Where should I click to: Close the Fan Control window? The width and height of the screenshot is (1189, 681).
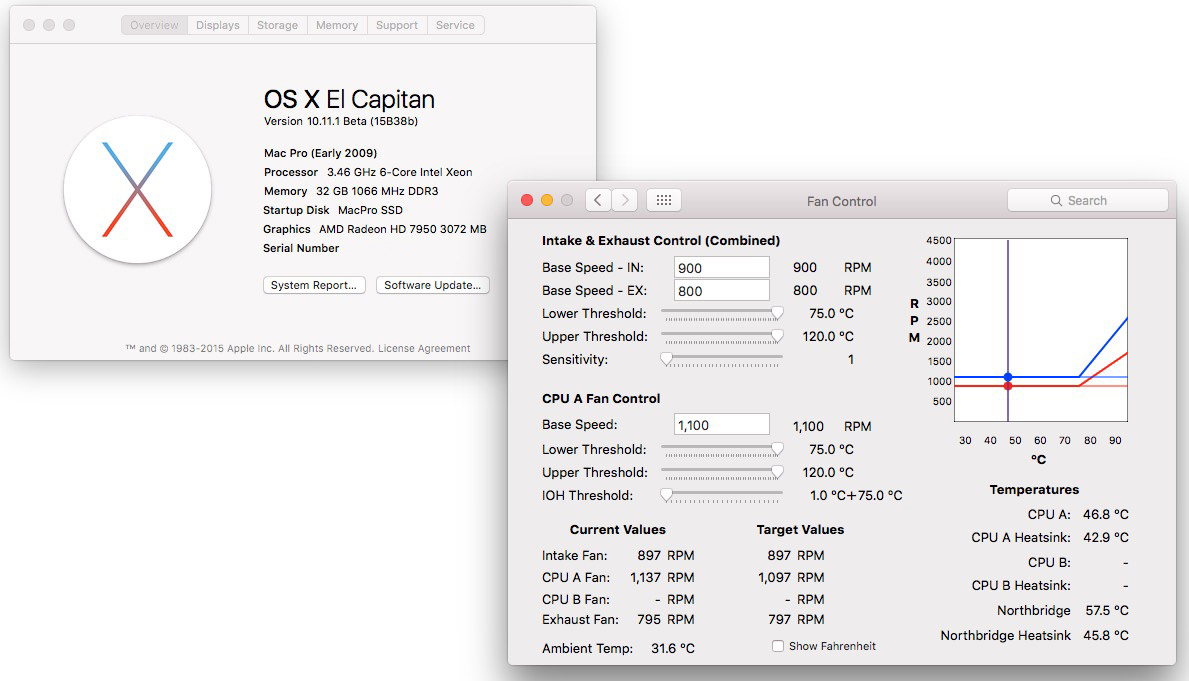[527, 200]
